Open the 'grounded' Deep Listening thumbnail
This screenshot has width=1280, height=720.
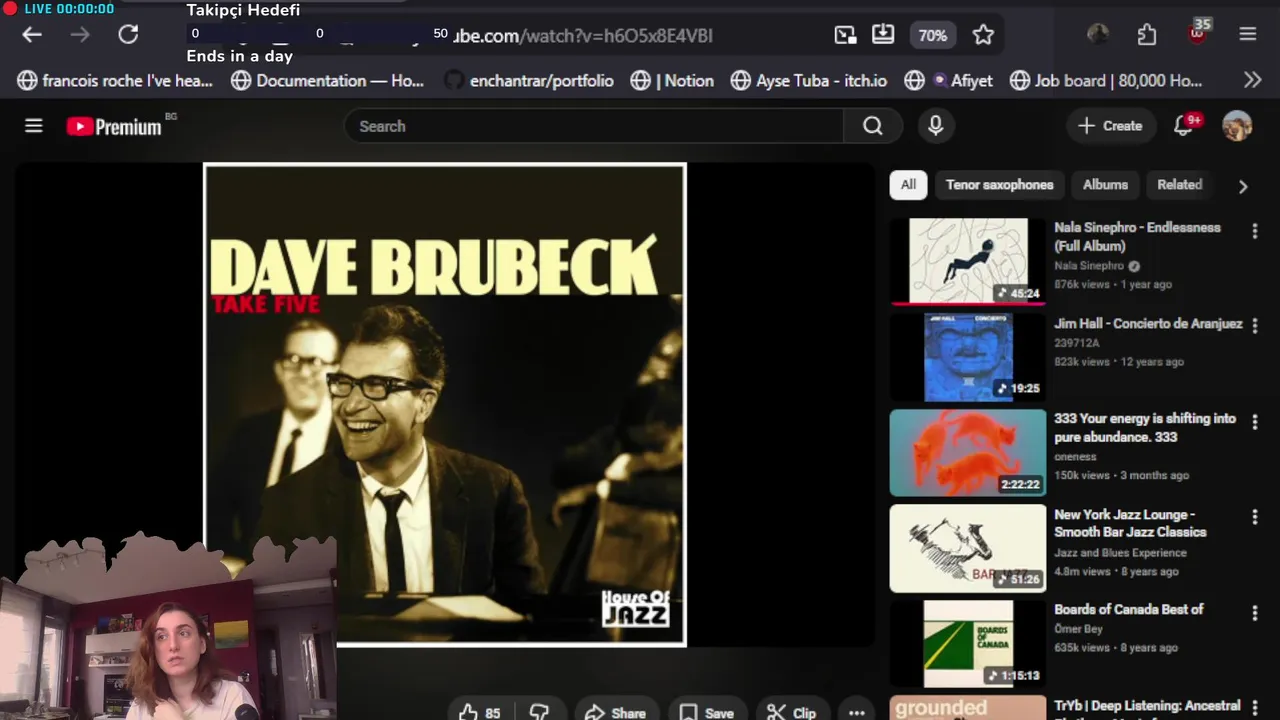coord(968,708)
